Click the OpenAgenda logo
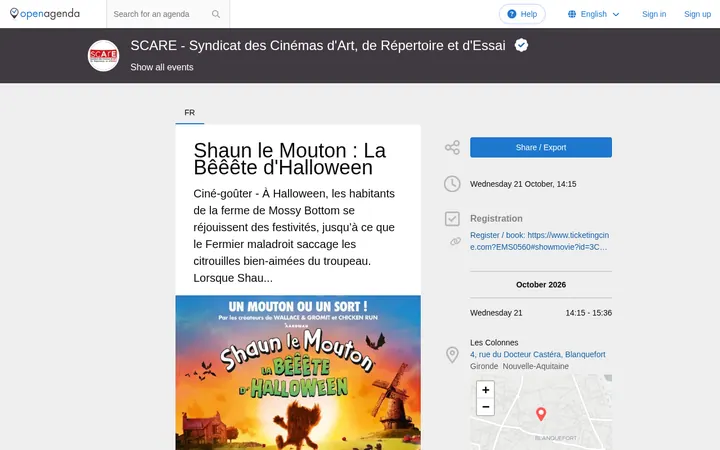The width and height of the screenshot is (720, 450). (45, 14)
